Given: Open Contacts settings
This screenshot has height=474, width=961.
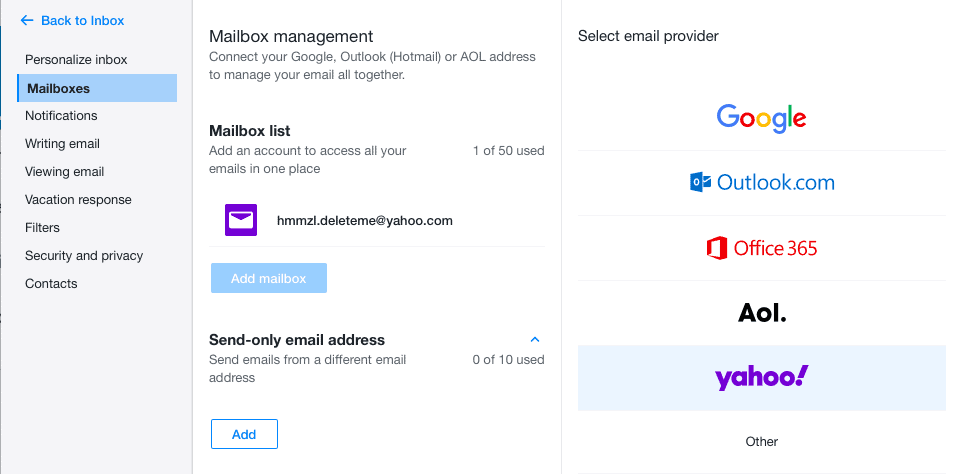Looking at the screenshot, I should [x=51, y=283].
